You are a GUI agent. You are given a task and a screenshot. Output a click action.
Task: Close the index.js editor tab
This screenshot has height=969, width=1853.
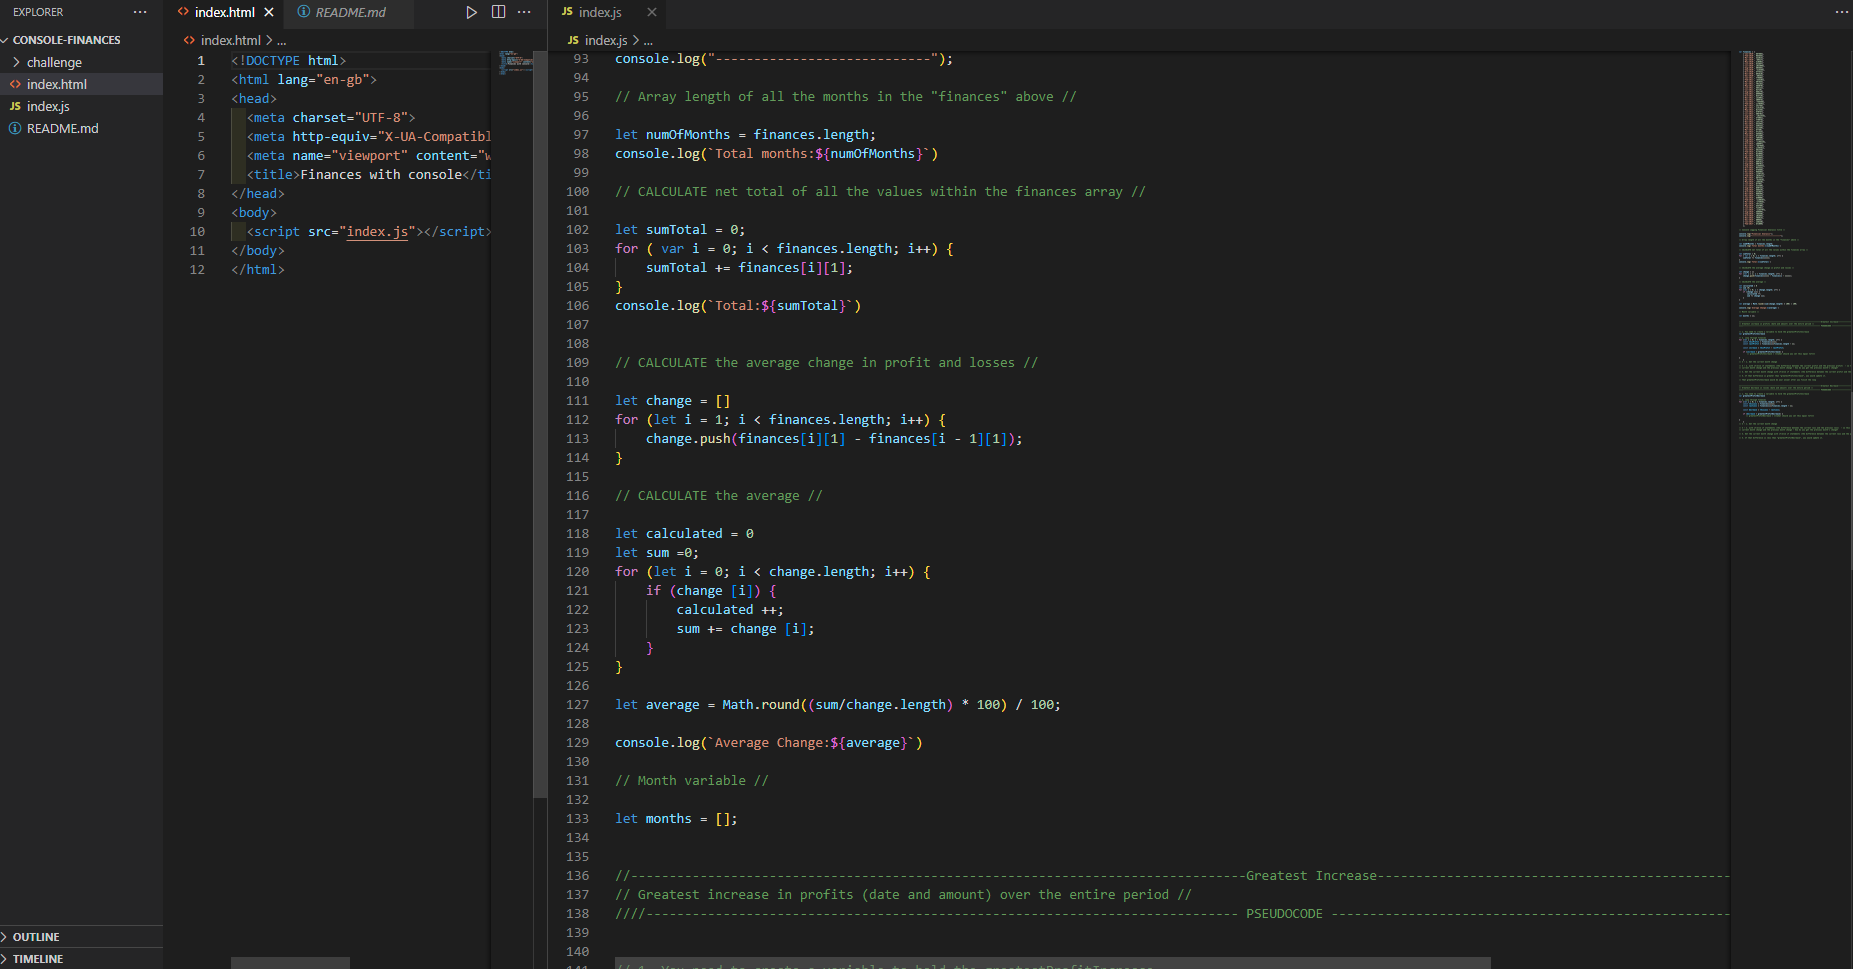pos(651,13)
